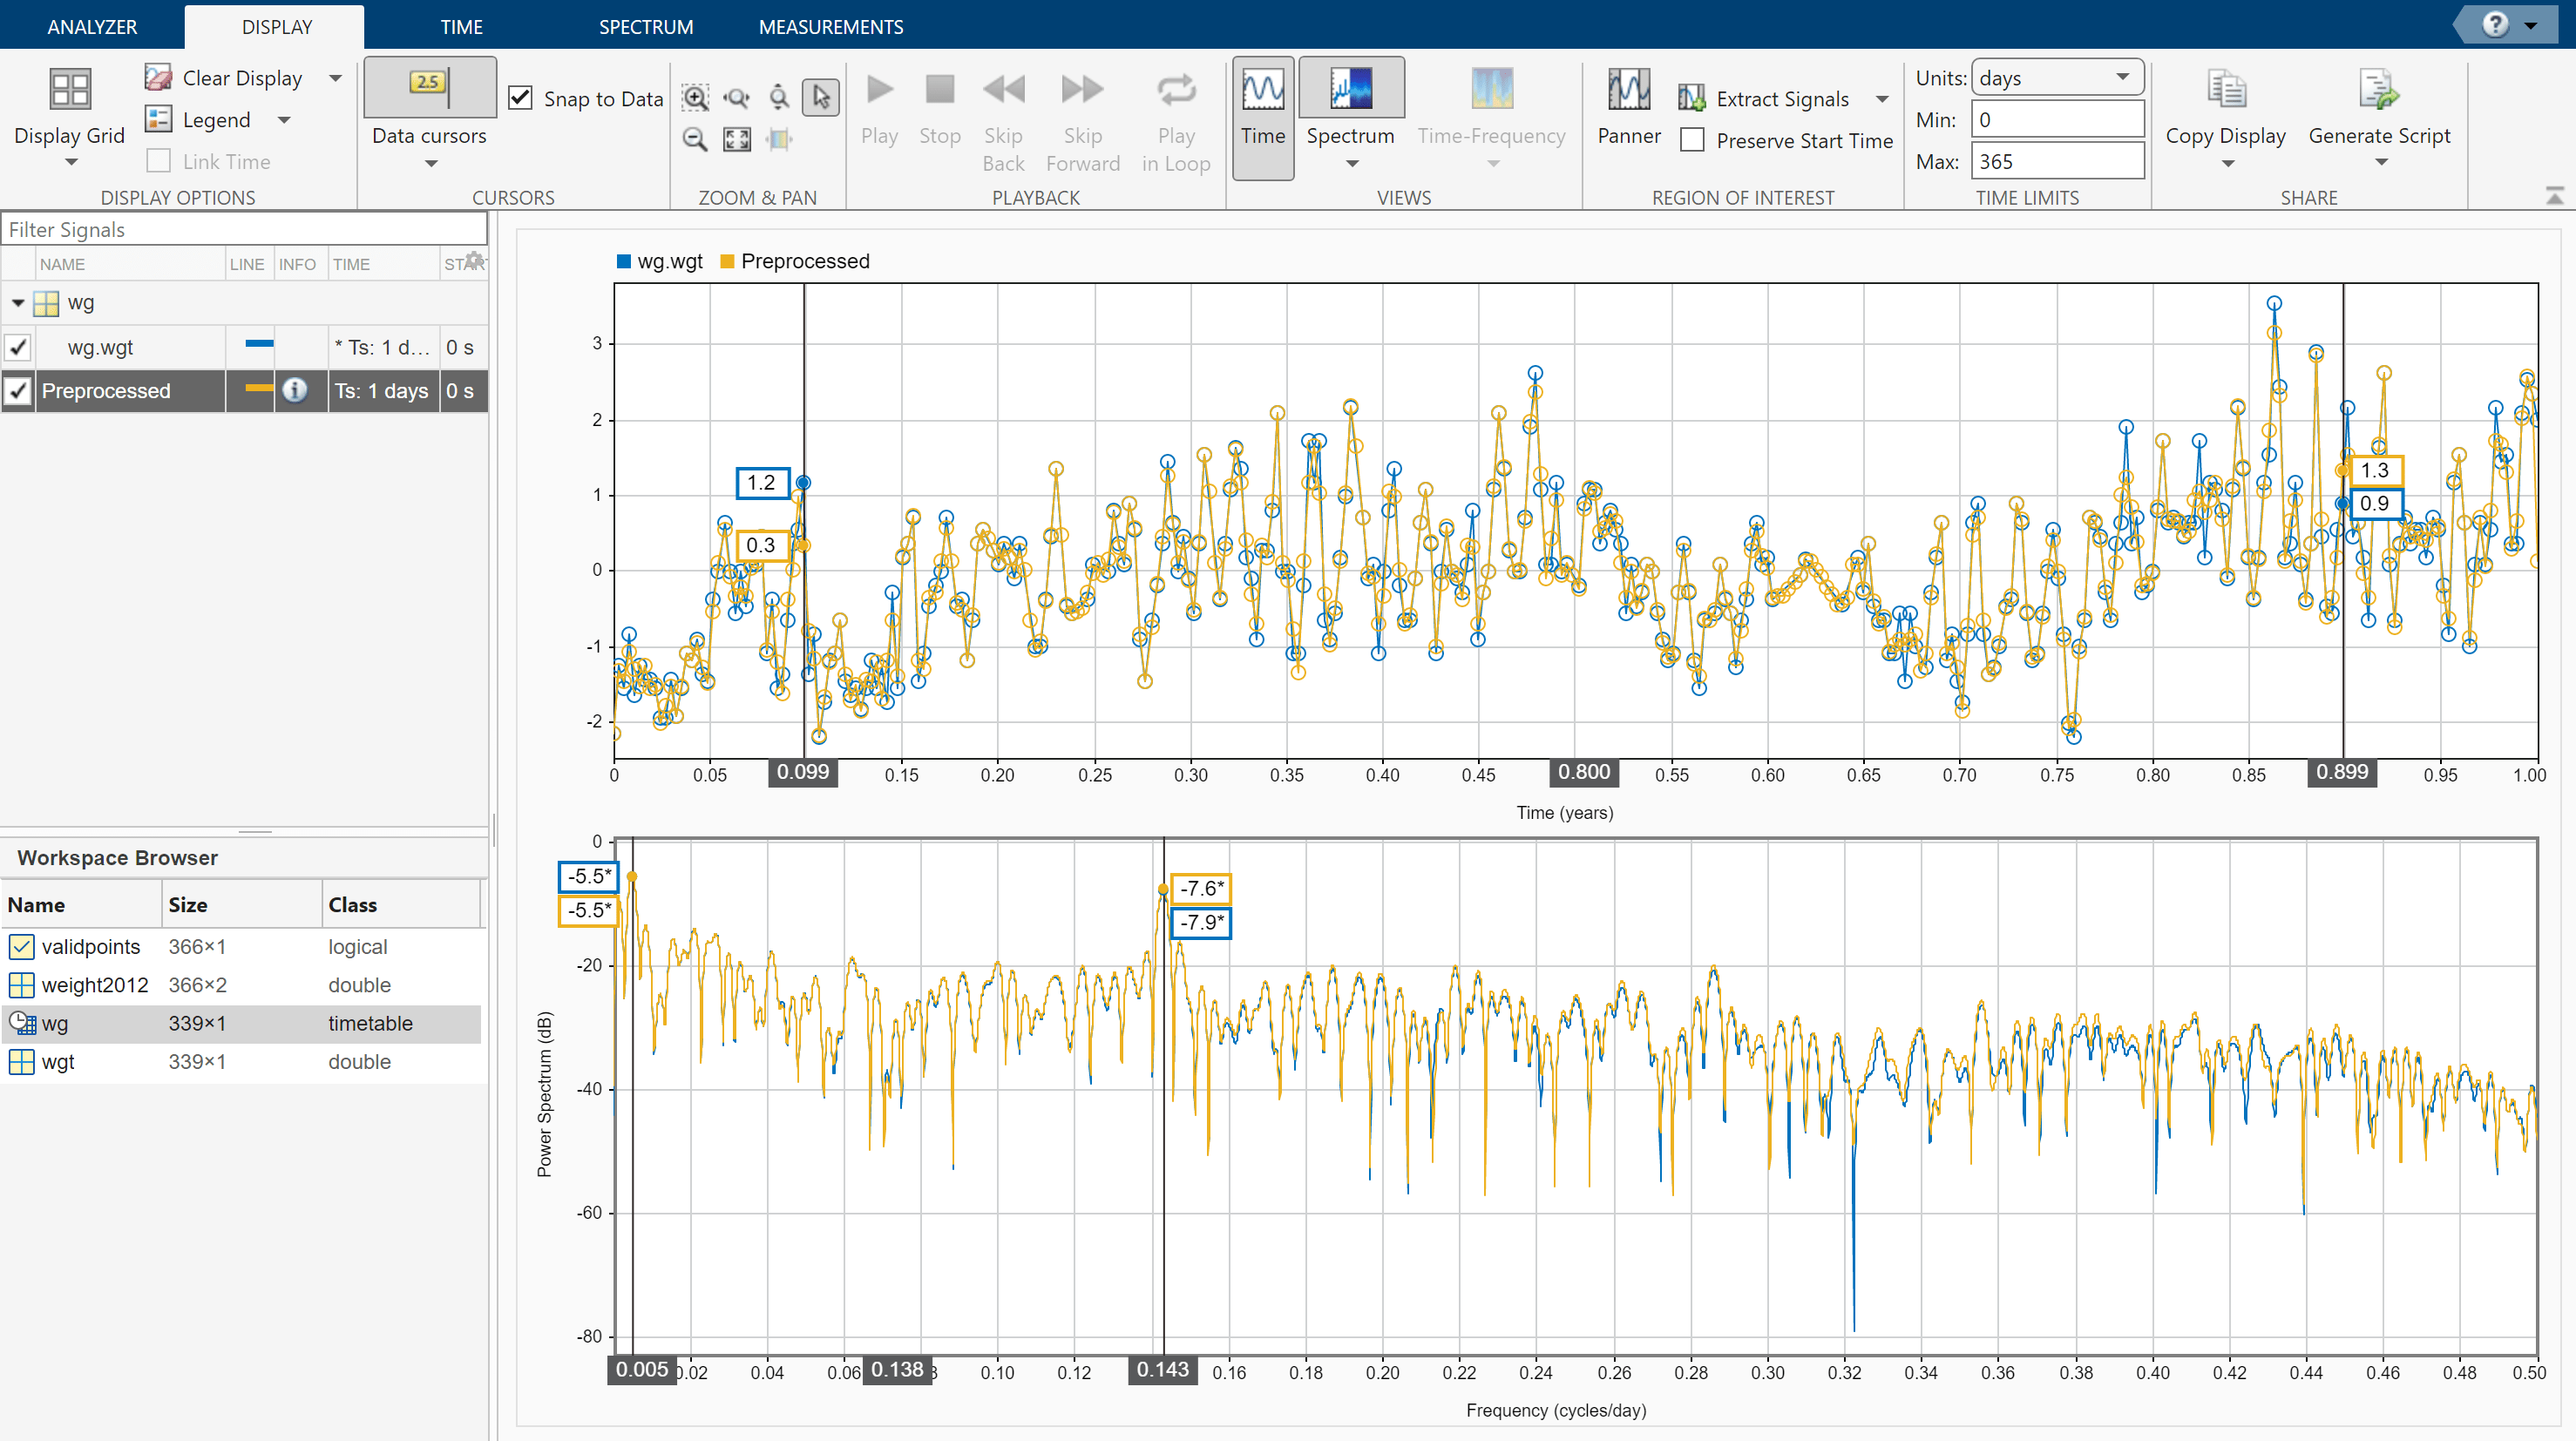Viewport: 2576px width, 1441px height.
Task: Click the Copy Display icon
Action: tap(2225, 90)
